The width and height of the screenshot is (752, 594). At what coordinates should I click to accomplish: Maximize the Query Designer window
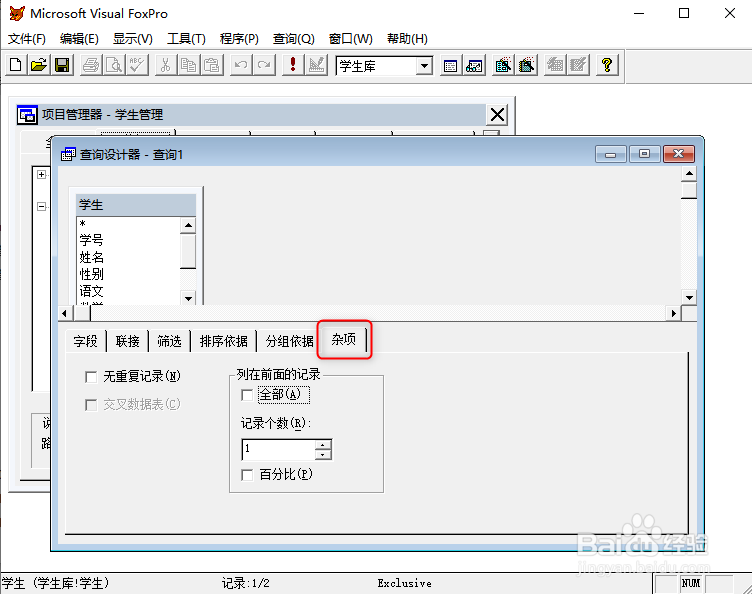coord(645,154)
